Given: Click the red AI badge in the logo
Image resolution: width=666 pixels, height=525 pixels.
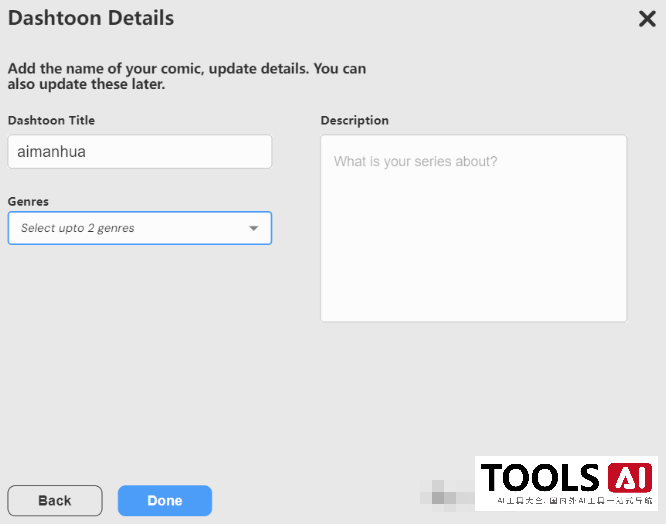Looking at the screenshot, I should pyautogui.click(x=630, y=478).
